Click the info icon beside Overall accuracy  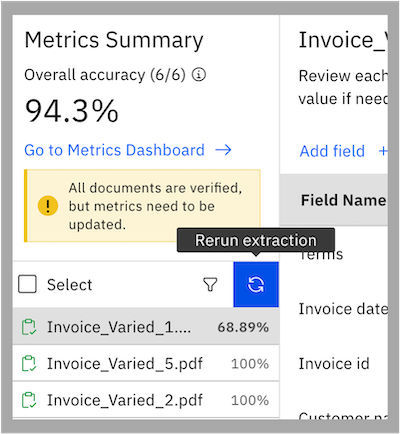199,74
